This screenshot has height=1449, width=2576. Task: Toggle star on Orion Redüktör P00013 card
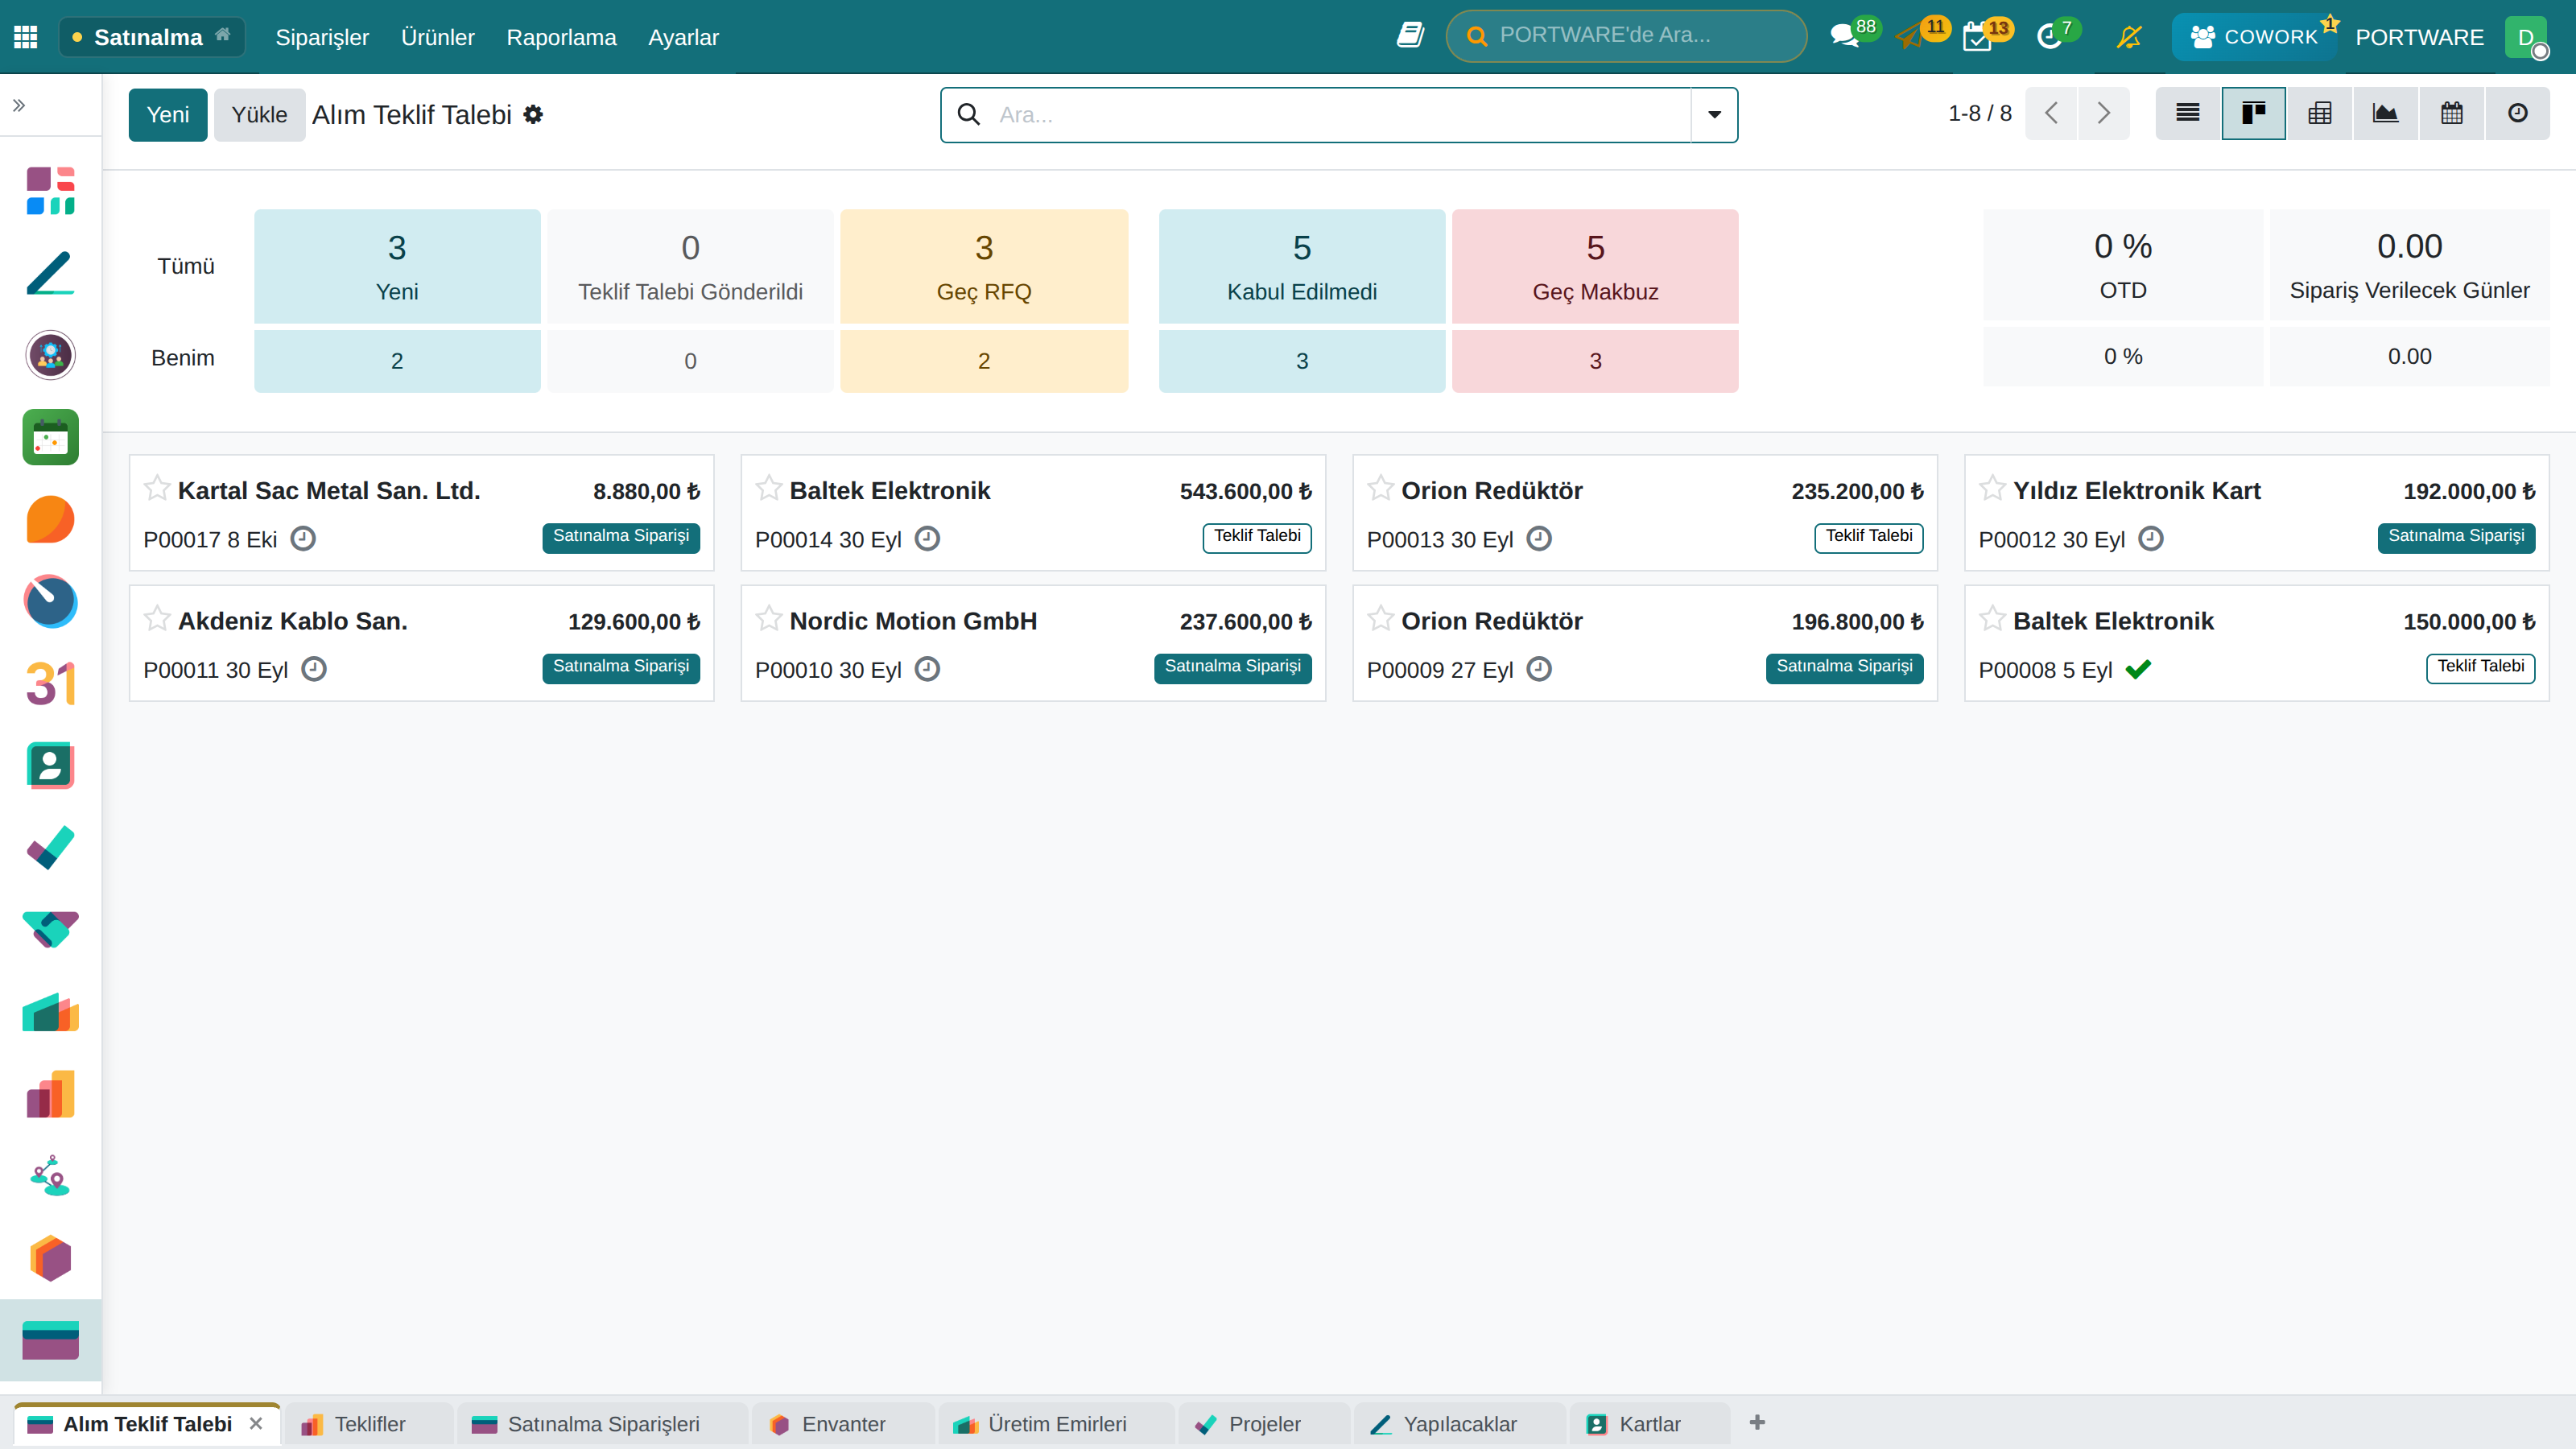click(x=1381, y=488)
